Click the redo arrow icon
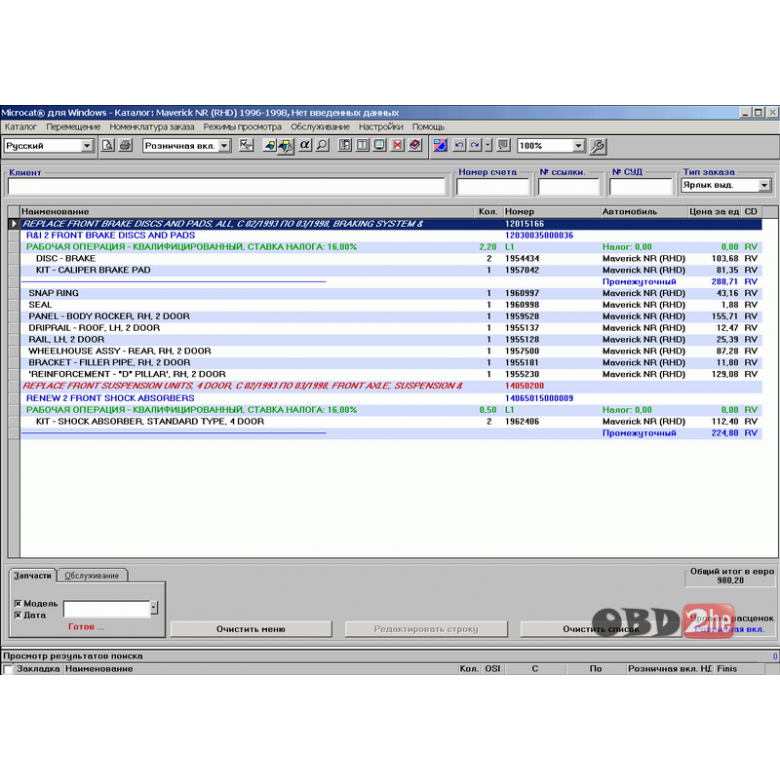 coord(476,145)
